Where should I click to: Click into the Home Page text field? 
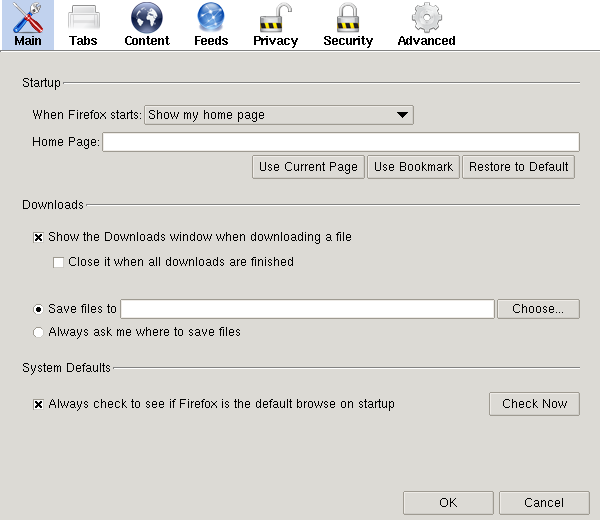(x=341, y=142)
